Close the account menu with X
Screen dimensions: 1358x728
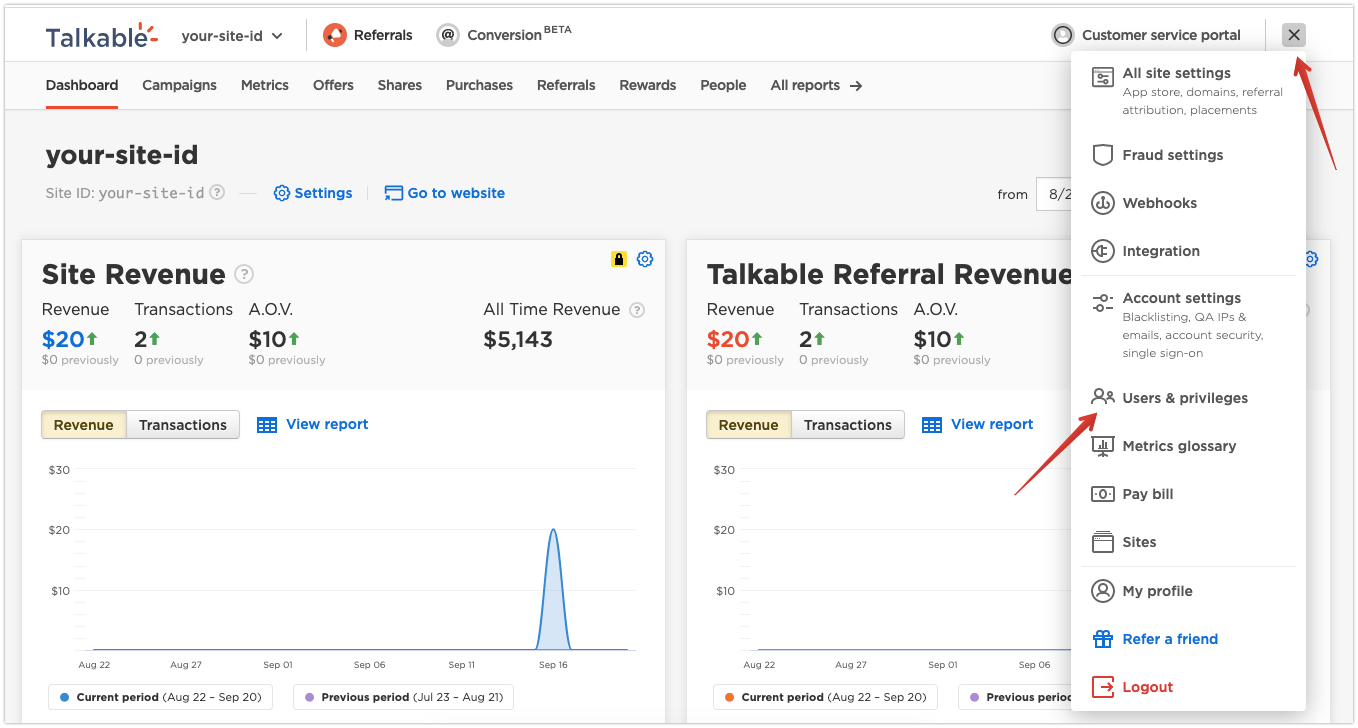tap(1294, 35)
